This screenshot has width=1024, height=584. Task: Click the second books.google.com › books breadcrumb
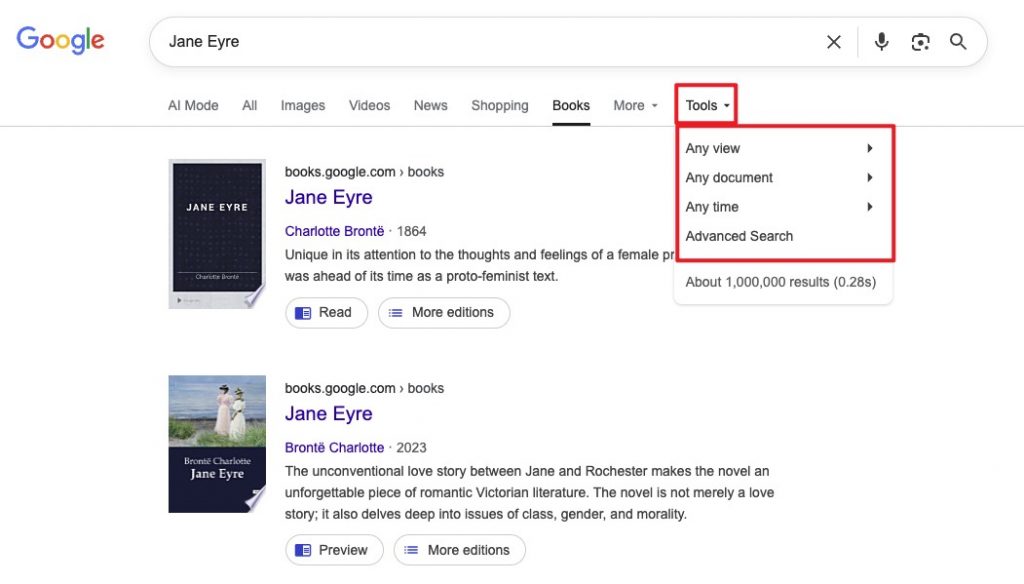tap(364, 388)
